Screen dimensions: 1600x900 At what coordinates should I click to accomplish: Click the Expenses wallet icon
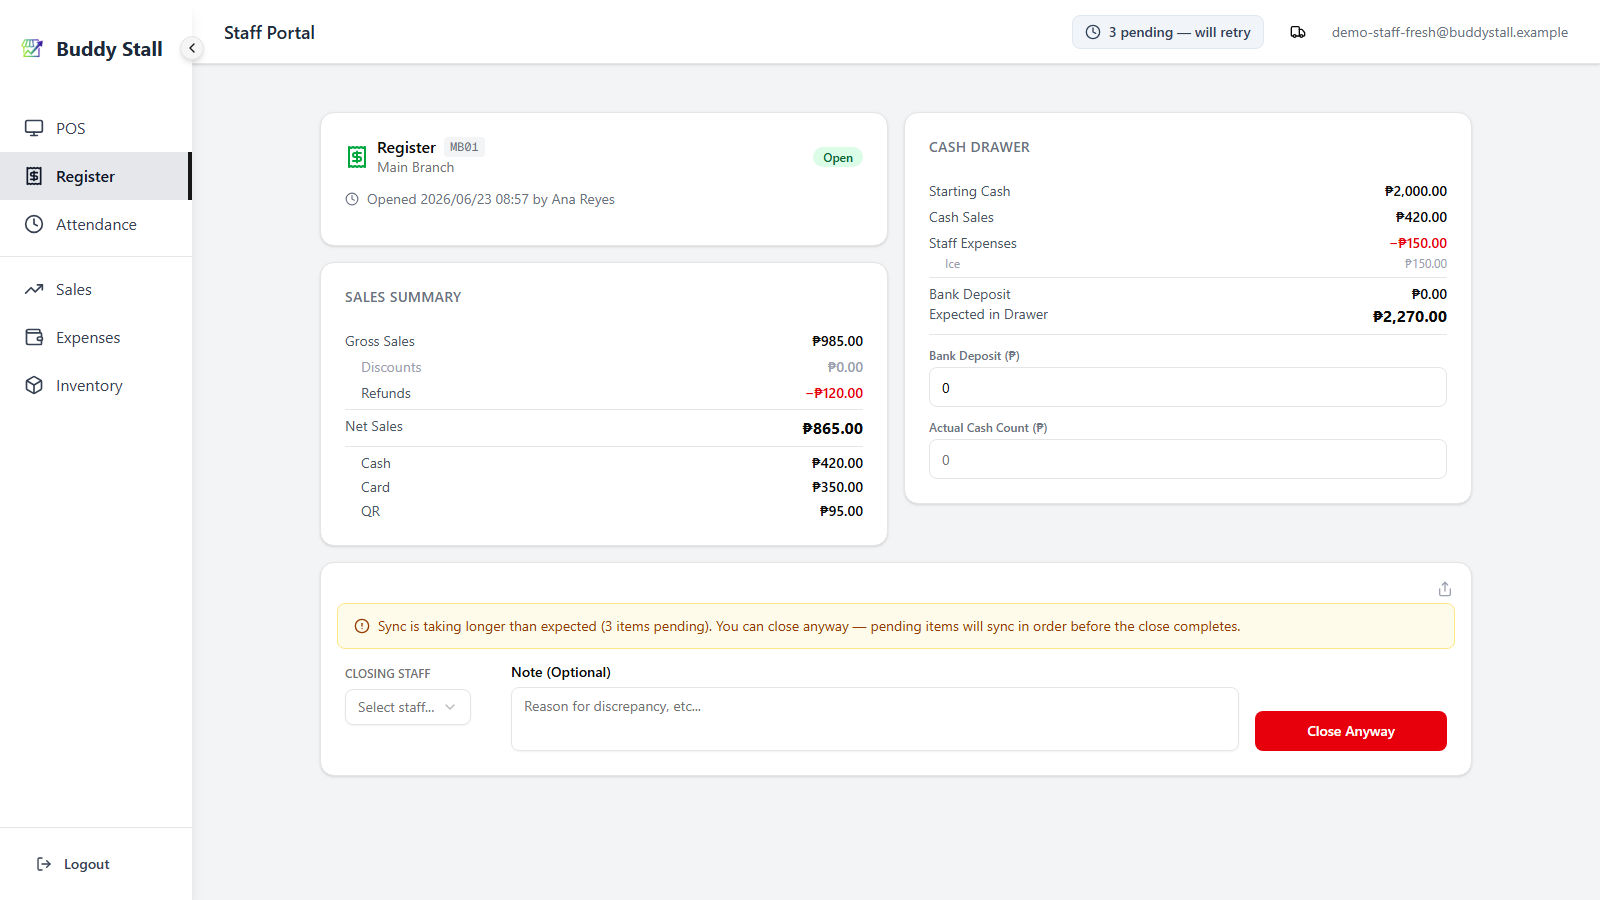(x=34, y=337)
